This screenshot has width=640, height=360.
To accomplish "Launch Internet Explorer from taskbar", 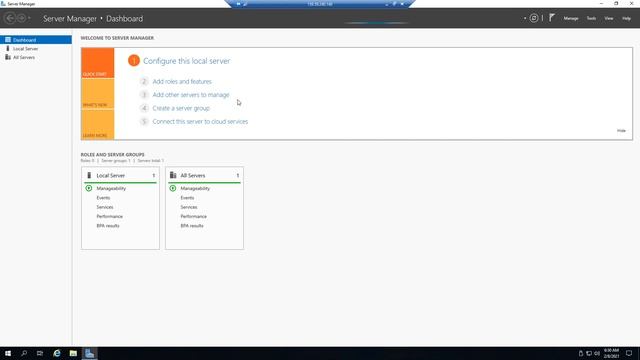I will click(57, 353).
